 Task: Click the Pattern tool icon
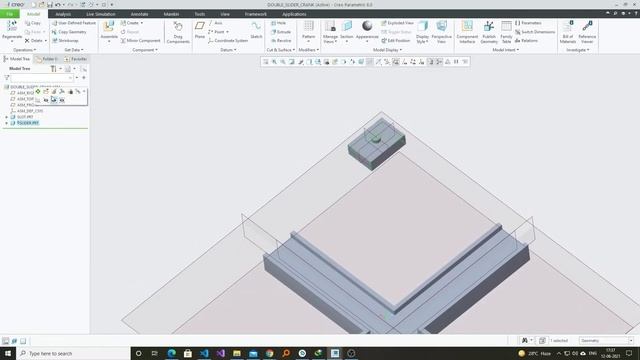tap(309, 27)
